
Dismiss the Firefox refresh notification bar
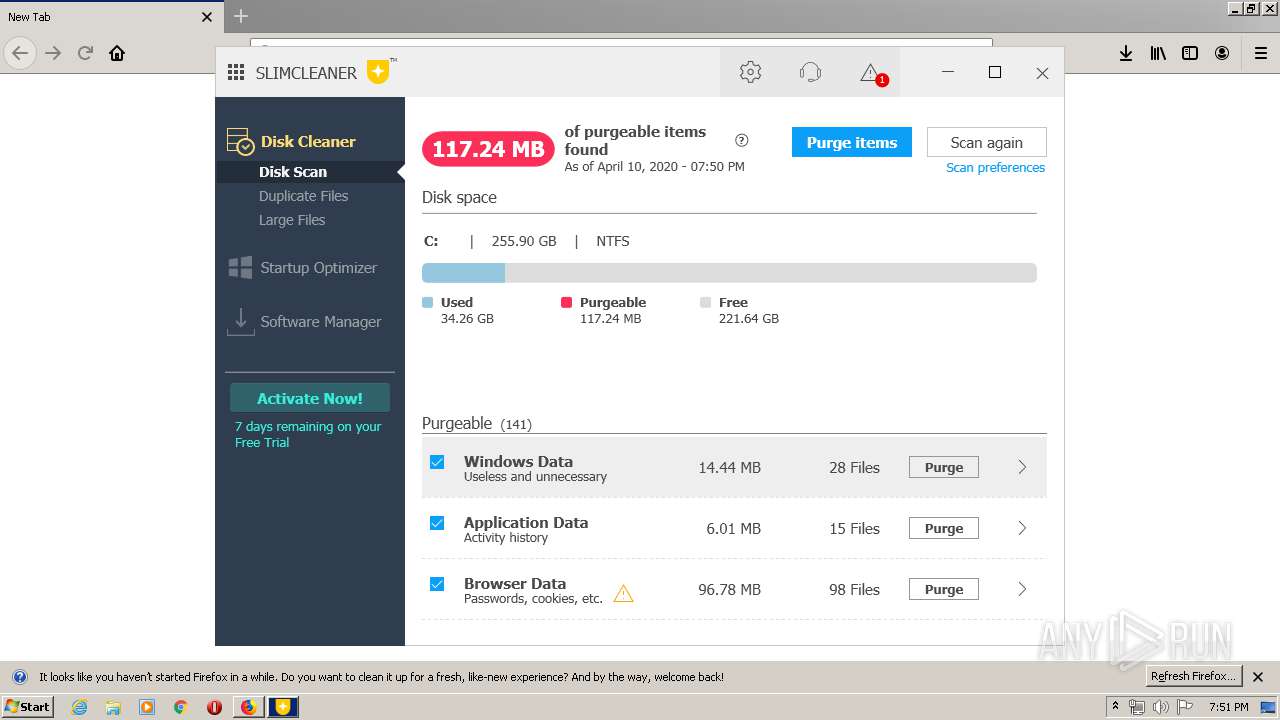point(1258,677)
